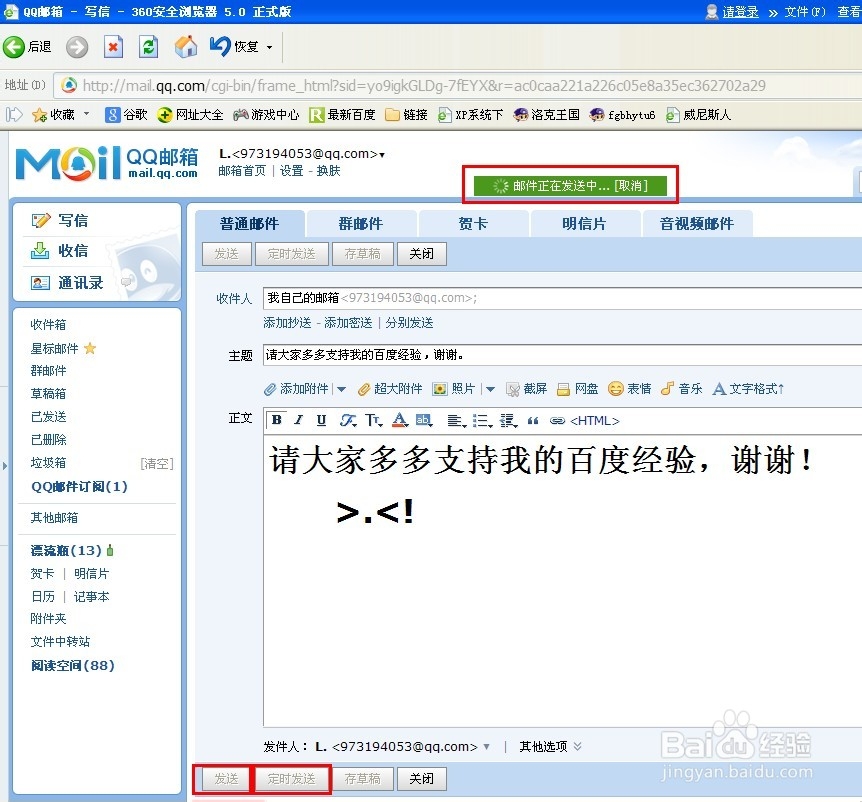
Task: Toggle italic formatting
Action: pyautogui.click(x=298, y=420)
